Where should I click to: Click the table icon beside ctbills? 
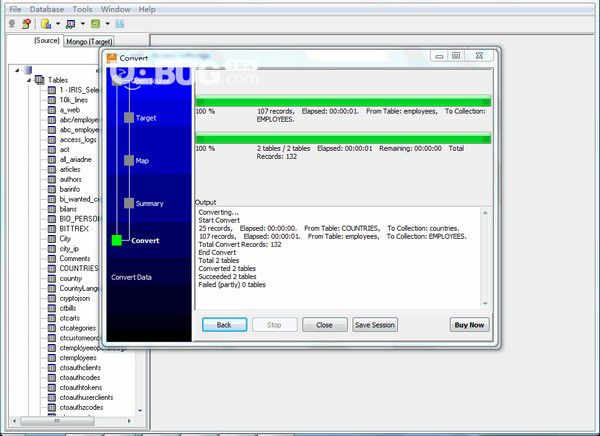click(52, 308)
